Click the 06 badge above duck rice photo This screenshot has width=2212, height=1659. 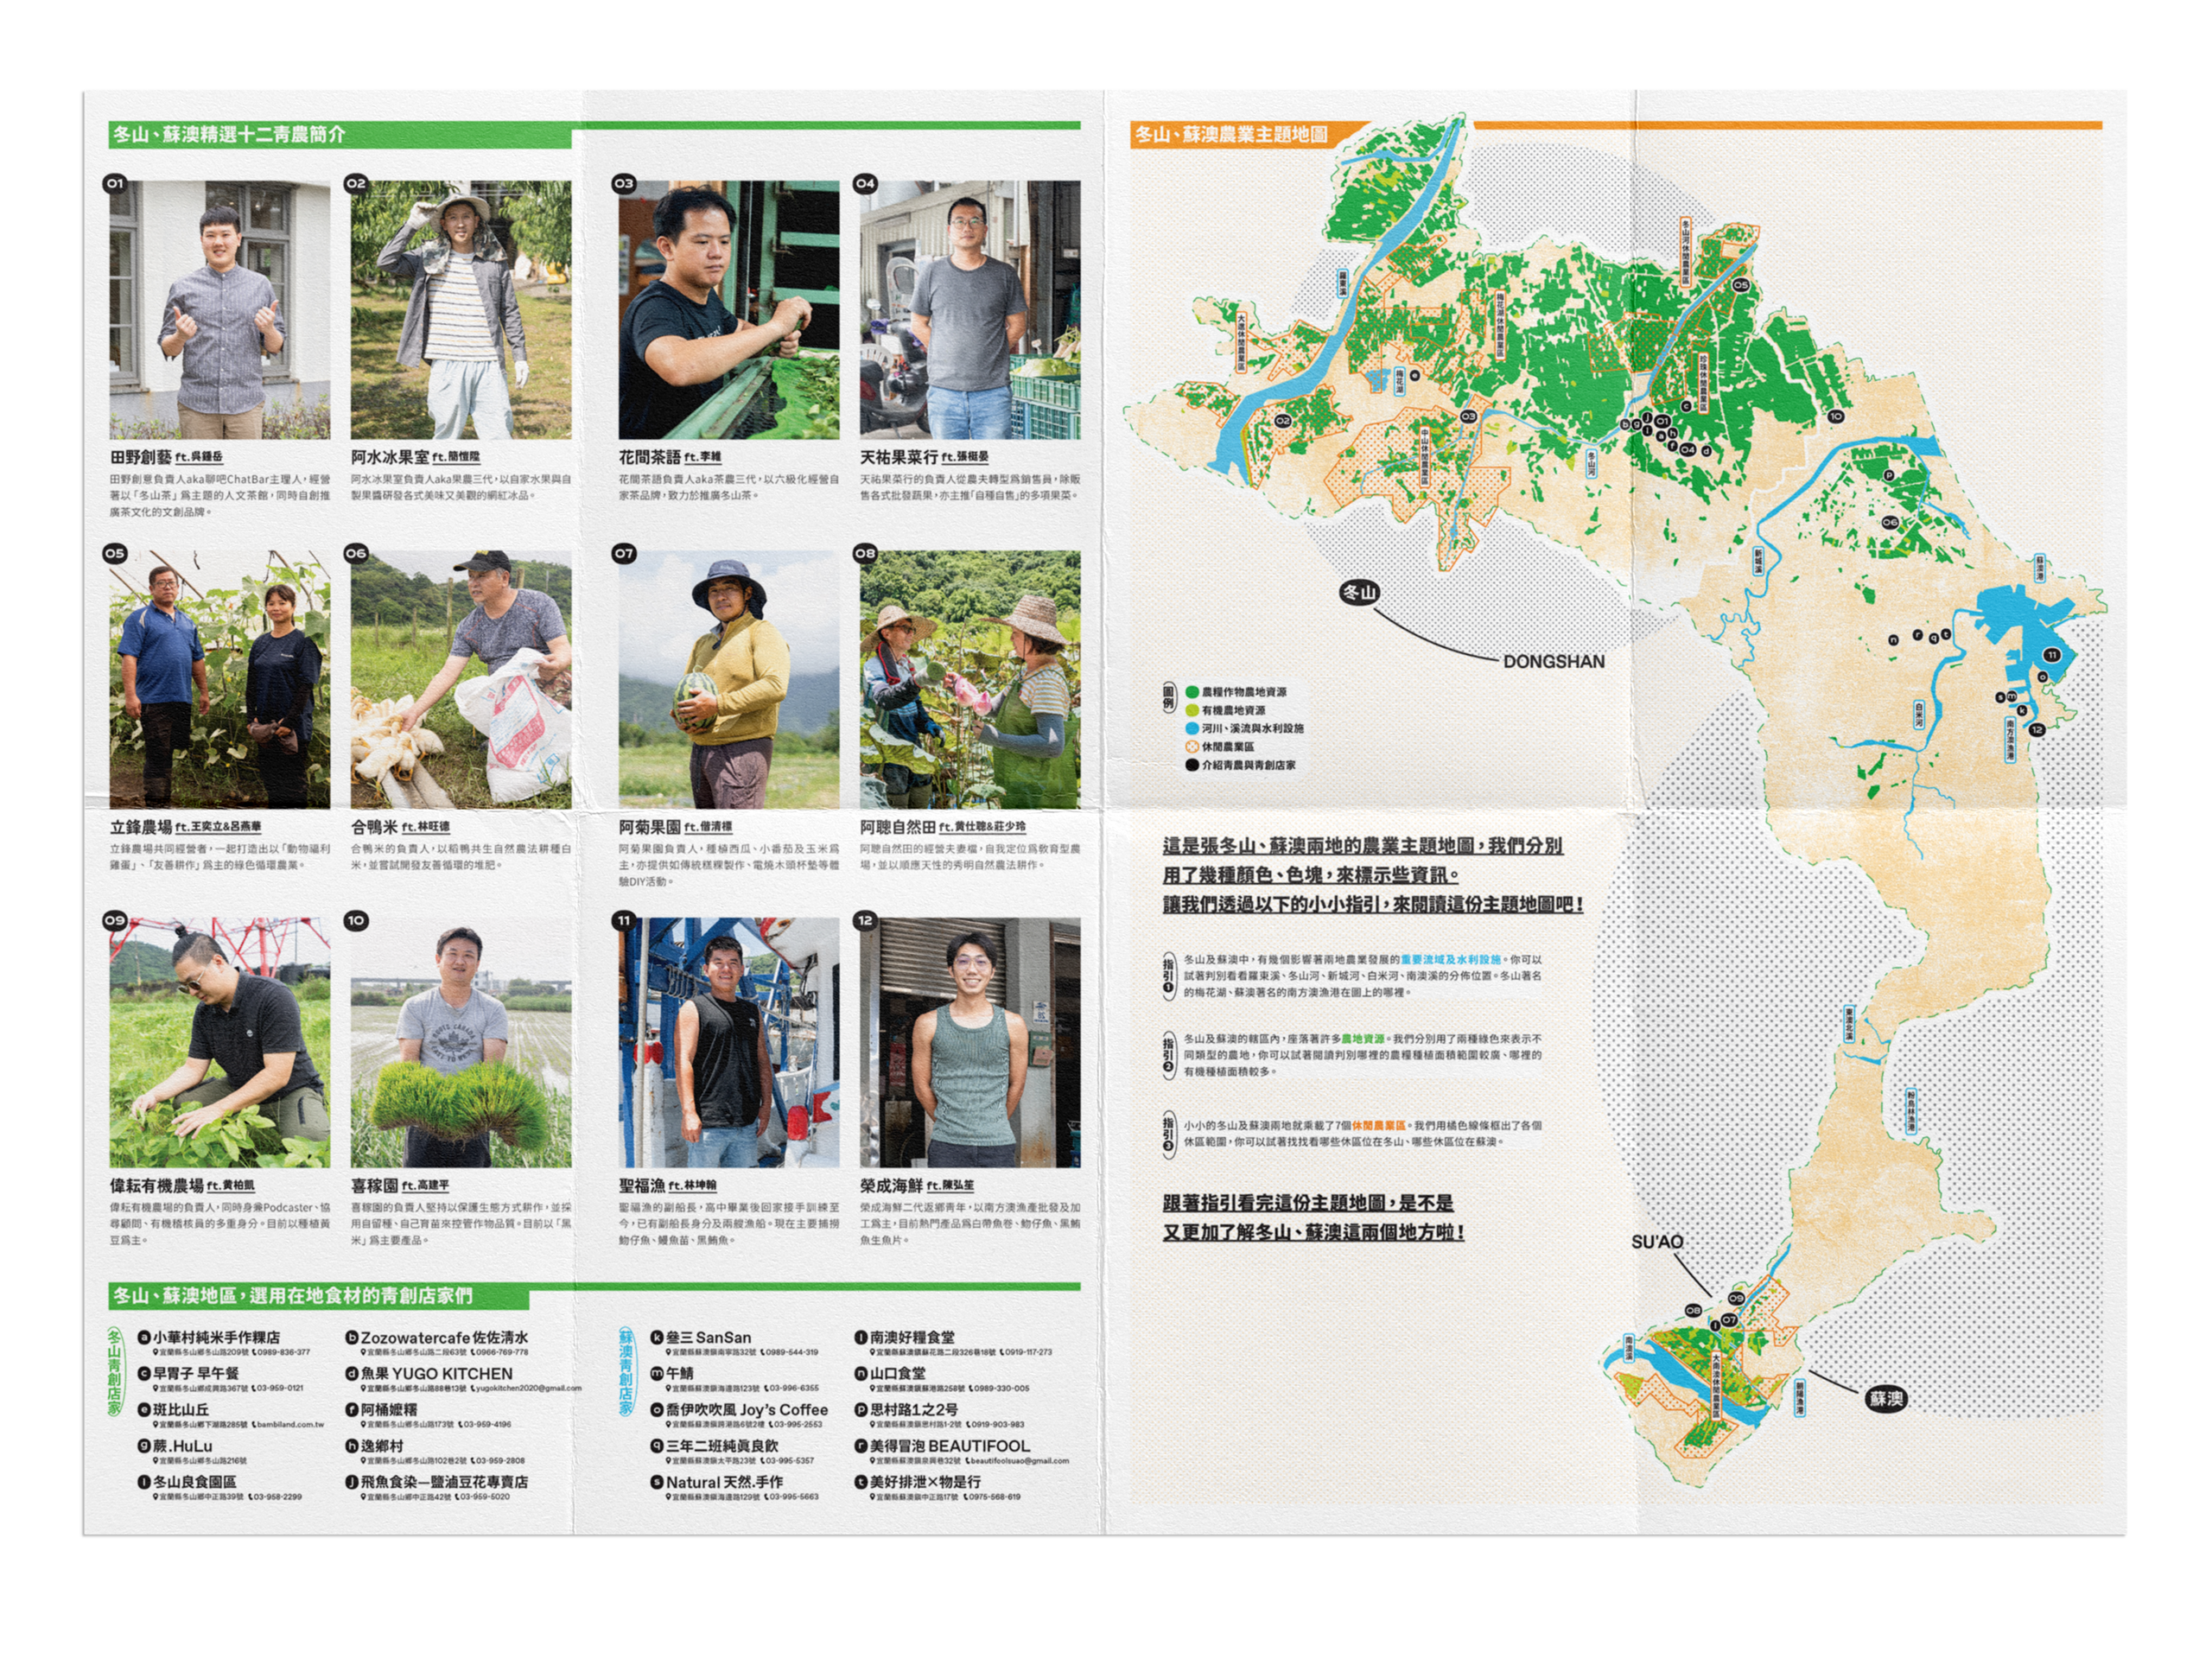[x=356, y=553]
